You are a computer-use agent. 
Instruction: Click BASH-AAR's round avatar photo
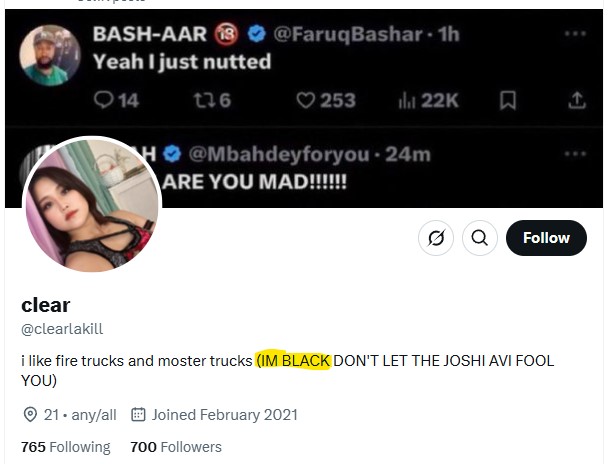tap(50, 55)
